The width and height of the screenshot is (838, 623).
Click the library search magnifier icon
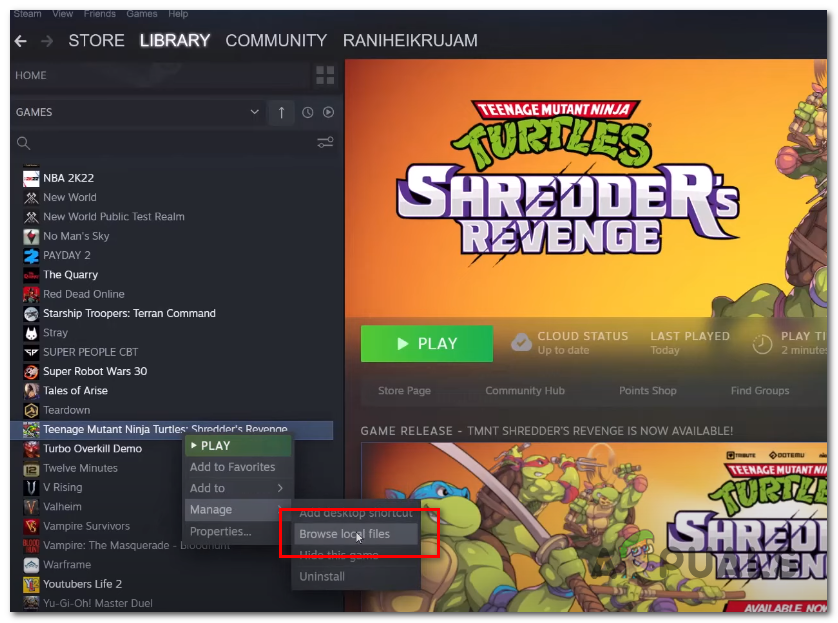pyautogui.click(x=23, y=143)
